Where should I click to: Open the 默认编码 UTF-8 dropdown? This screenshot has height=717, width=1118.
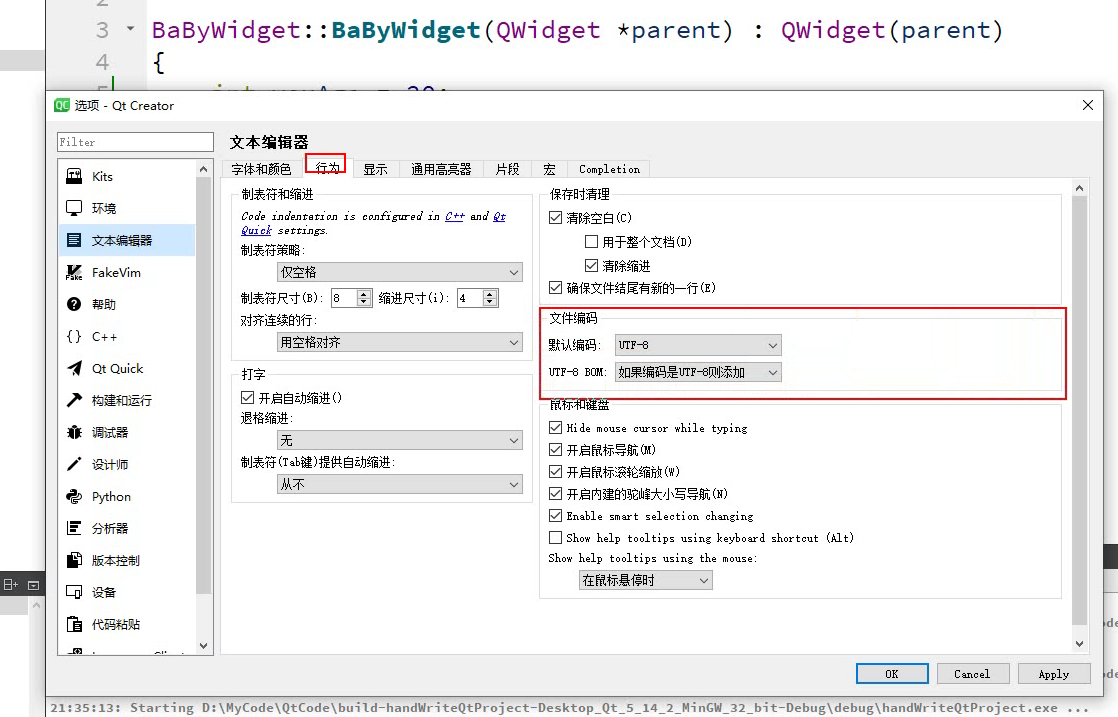697,344
